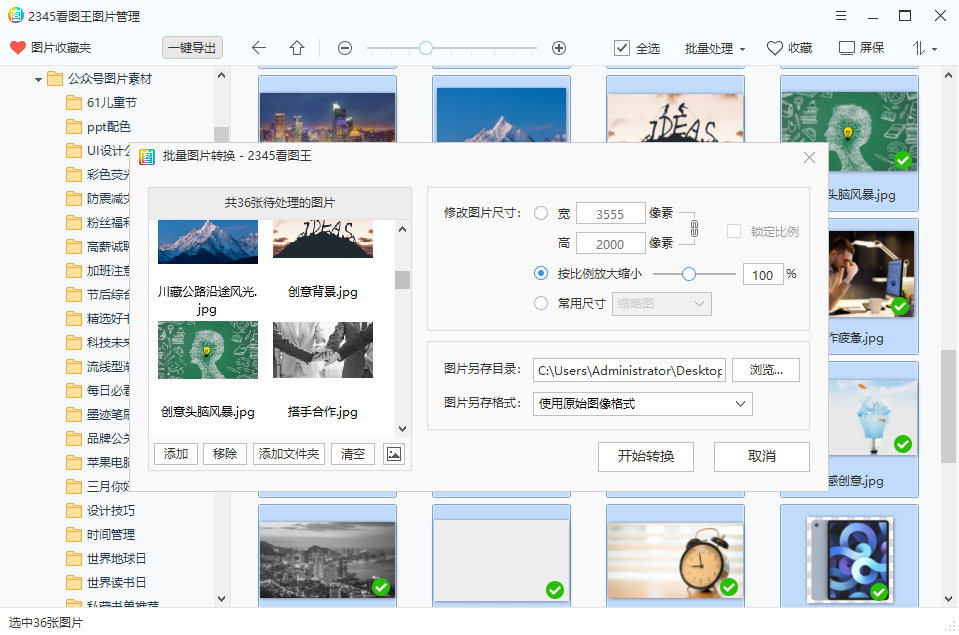Uncheck the 全选 checkbox
959x635 pixels.
(621, 47)
